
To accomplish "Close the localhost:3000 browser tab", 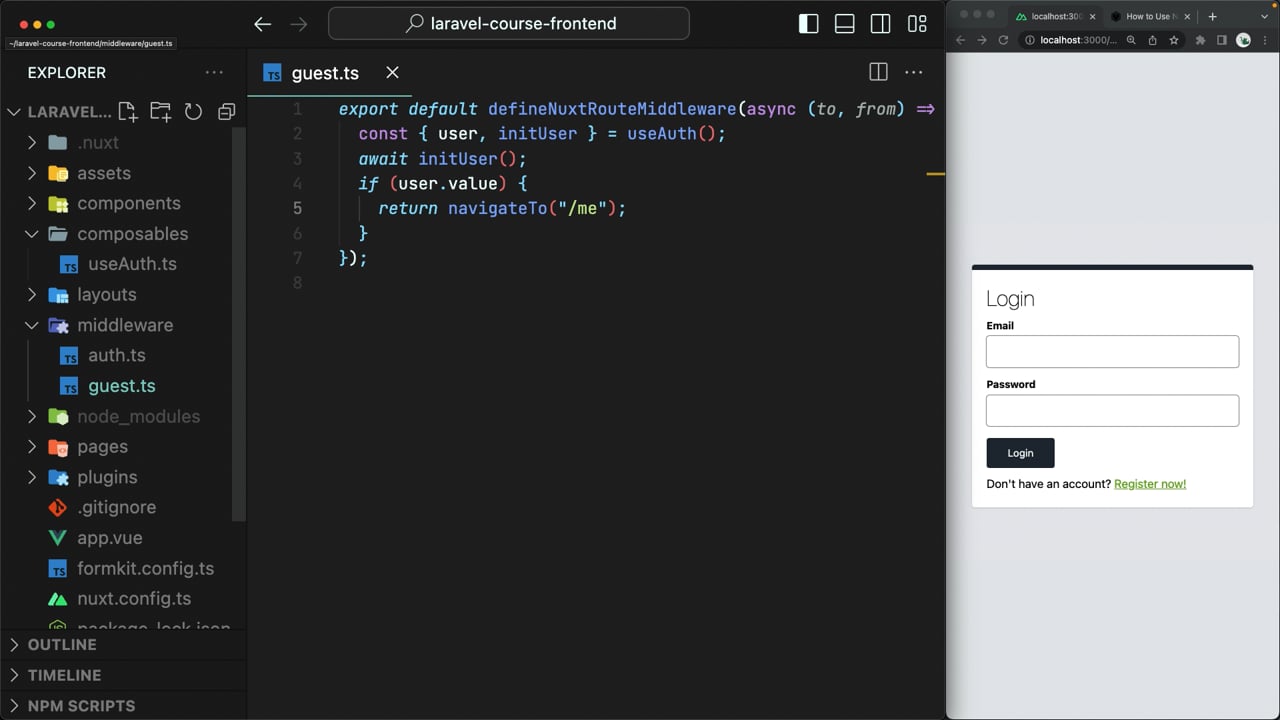I will point(1092,16).
